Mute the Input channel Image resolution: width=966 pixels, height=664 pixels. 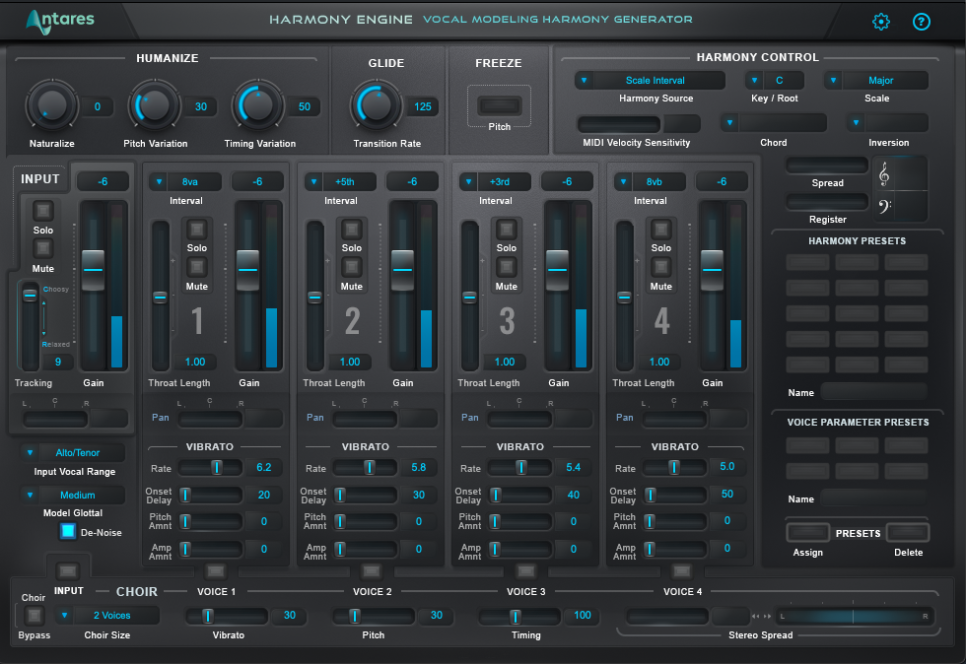[x=43, y=249]
